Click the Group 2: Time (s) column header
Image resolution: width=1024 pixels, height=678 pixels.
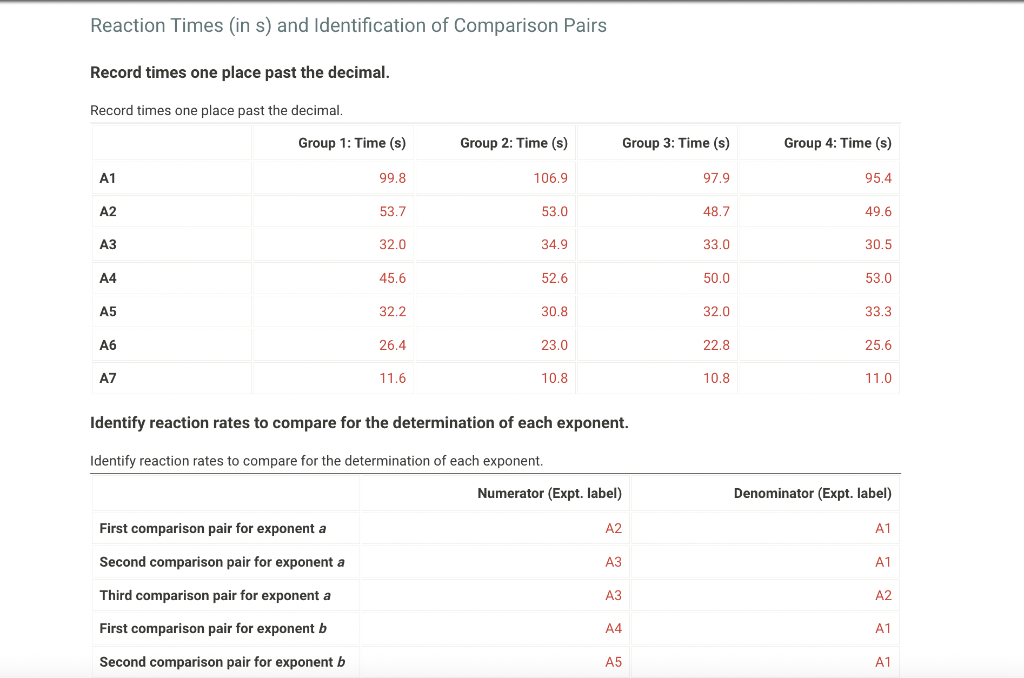tap(514, 143)
